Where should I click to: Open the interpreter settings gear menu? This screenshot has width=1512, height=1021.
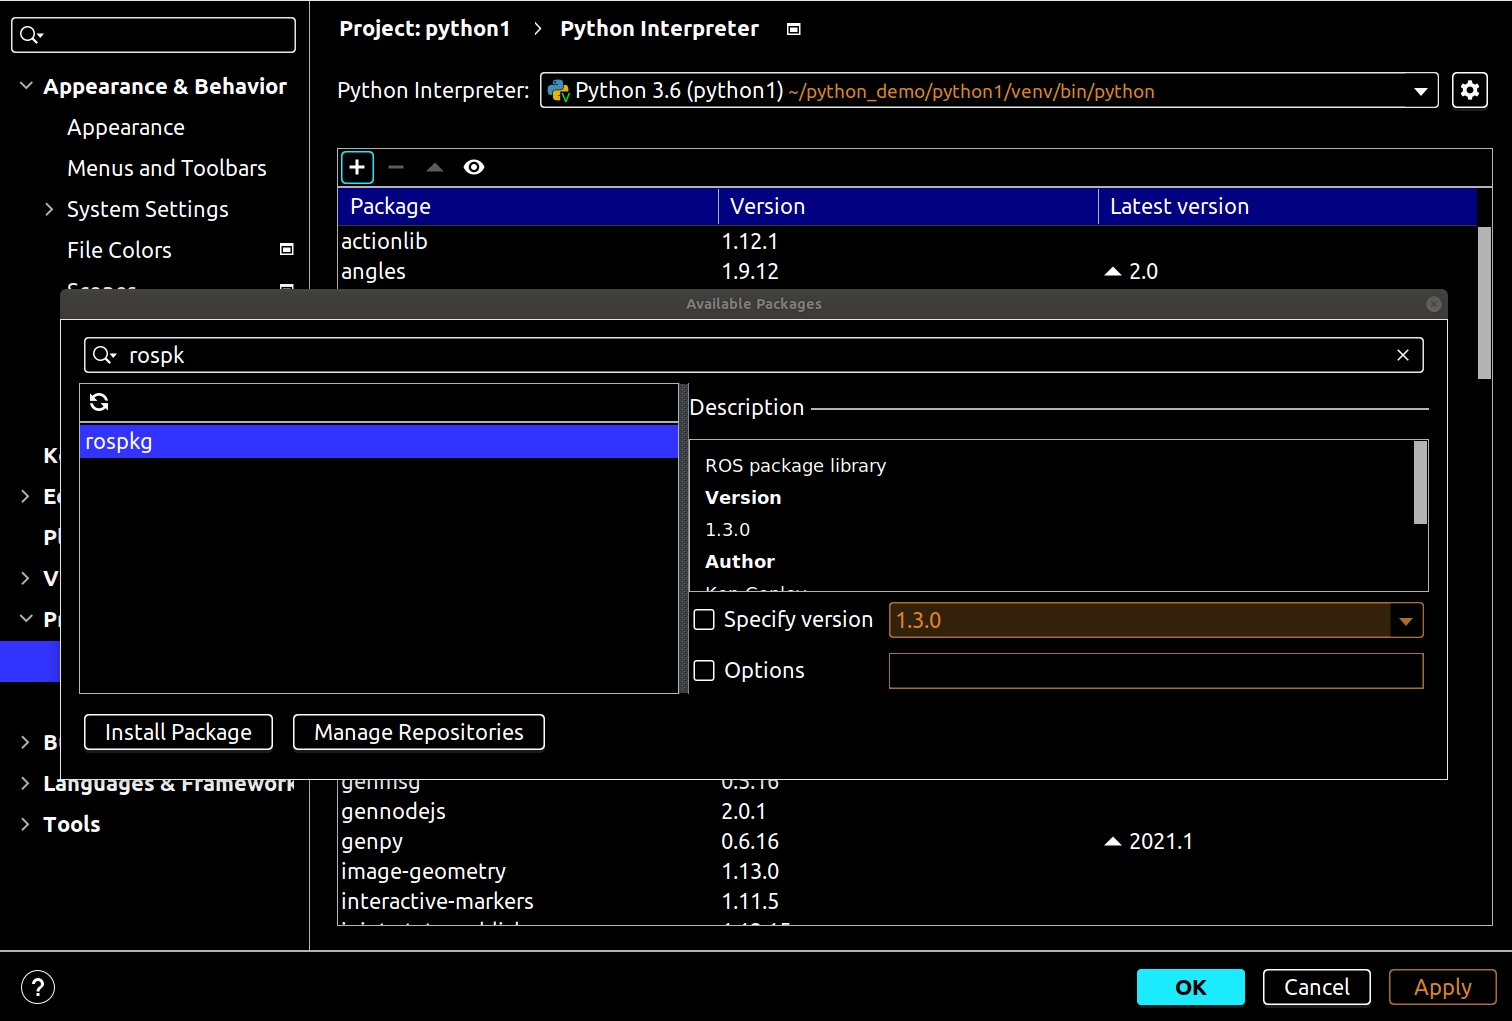click(1469, 90)
